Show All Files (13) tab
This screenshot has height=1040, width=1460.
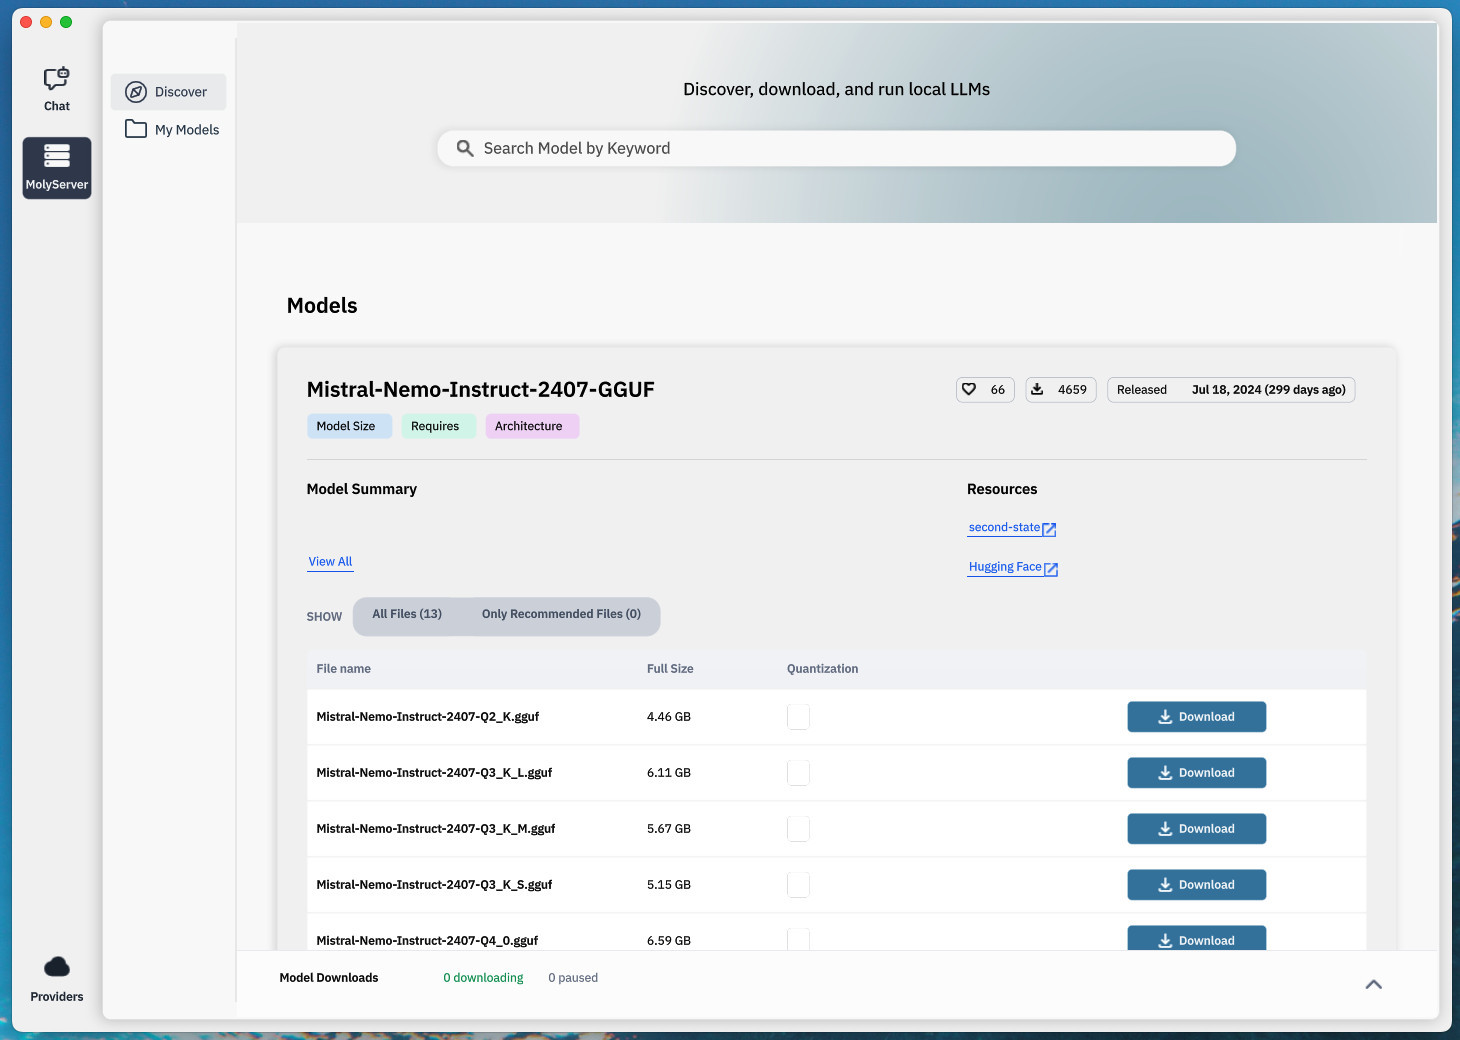[407, 614]
